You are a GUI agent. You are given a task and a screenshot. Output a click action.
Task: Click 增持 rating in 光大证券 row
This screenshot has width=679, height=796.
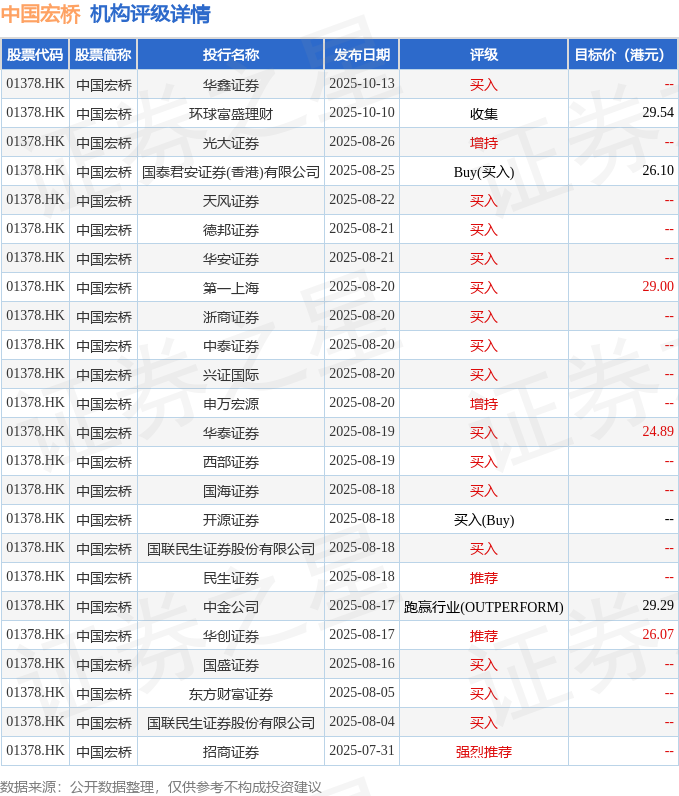[484, 143]
